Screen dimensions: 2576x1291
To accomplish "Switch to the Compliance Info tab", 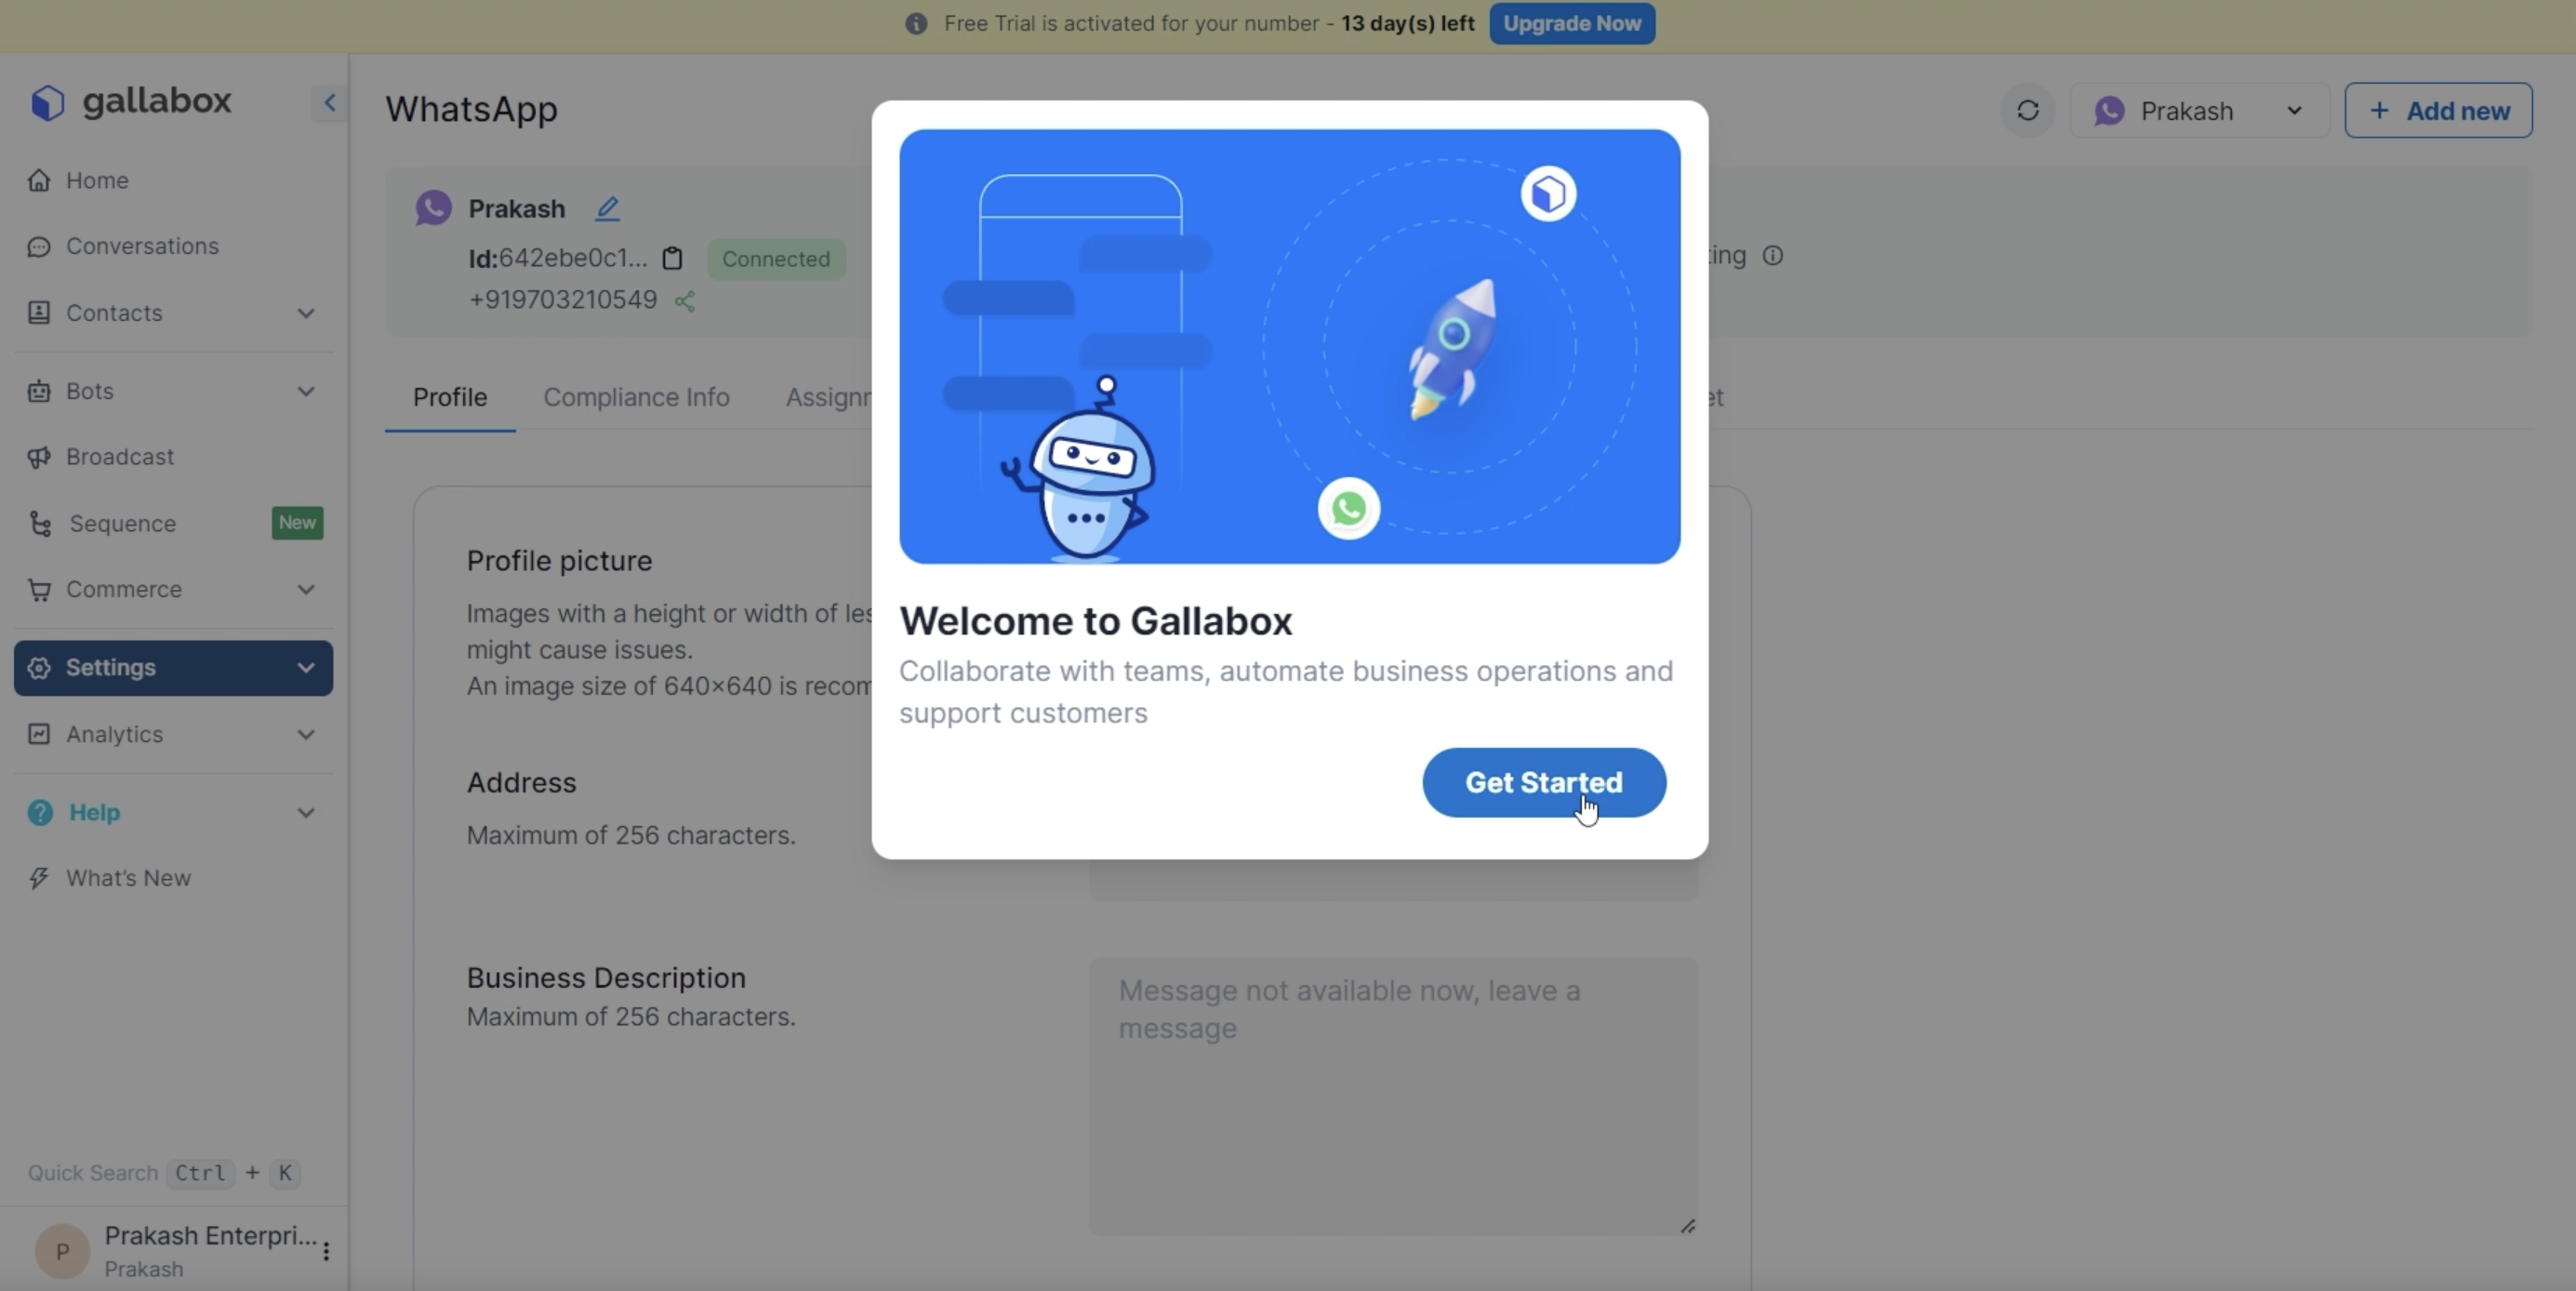I will click(636, 398).
